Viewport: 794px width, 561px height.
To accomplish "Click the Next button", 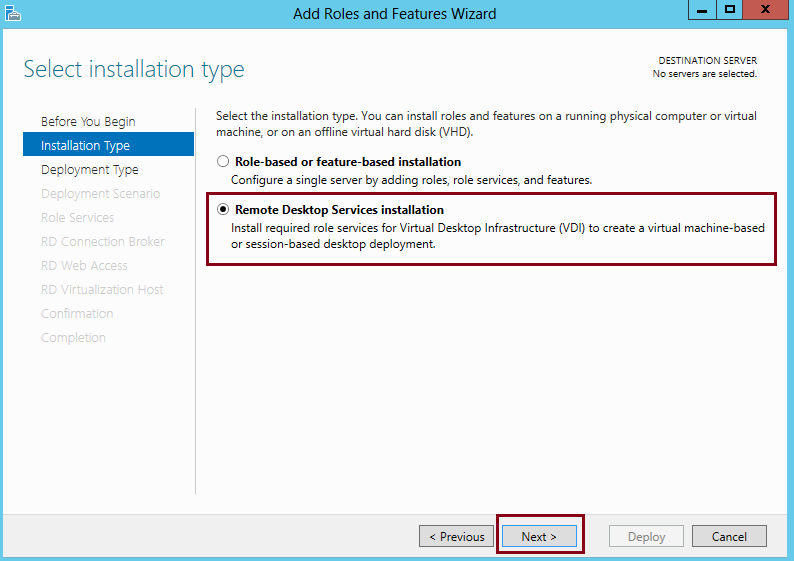I will click(539, 536).
